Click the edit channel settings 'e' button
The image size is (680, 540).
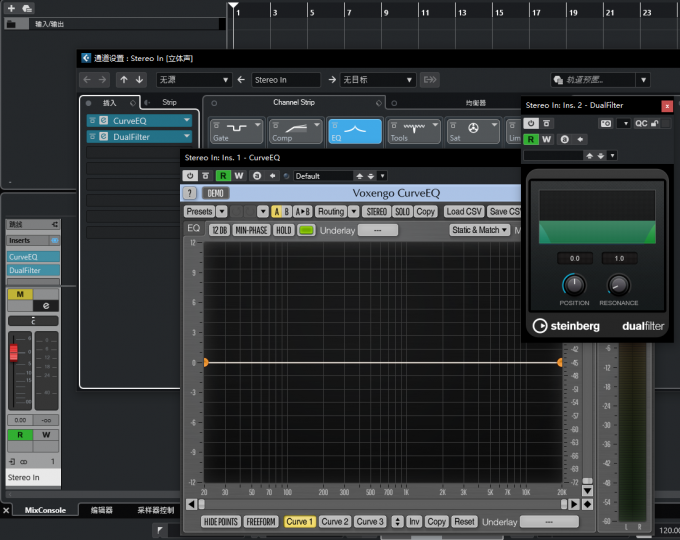pyautogui.click(x=46, y=306)
